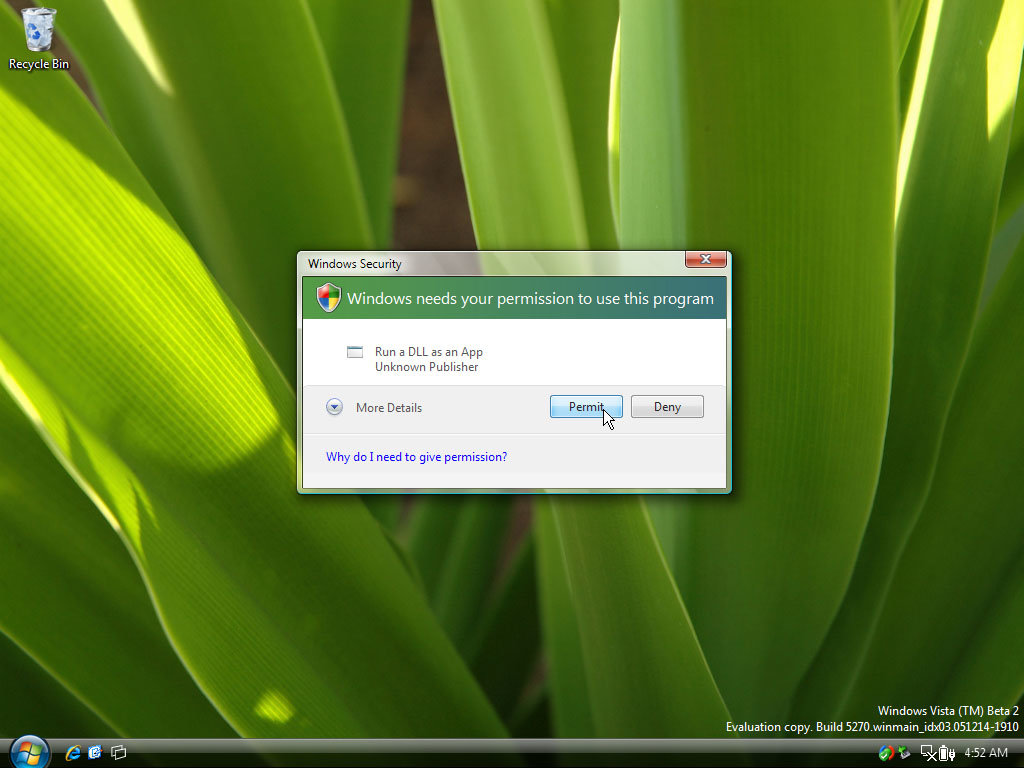Click the second blue Quick Launch icon
The image size is (1024, 768).
pyautogui.click(x=95, y=753)
